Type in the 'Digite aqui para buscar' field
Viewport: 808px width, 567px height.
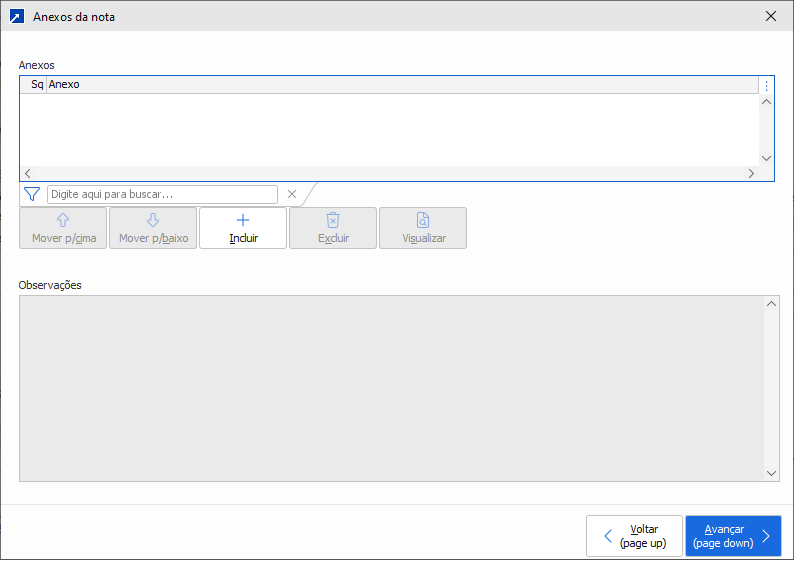point(162,194)
